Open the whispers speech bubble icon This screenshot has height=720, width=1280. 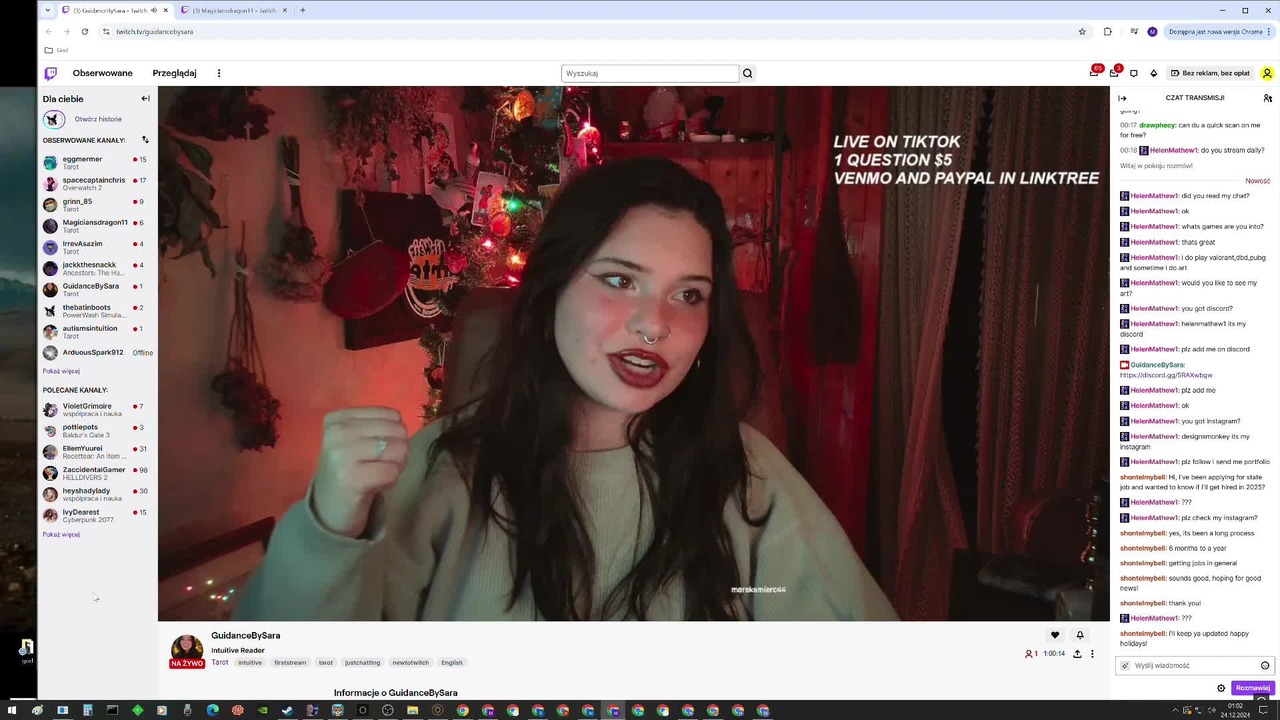click(x=1133, y=73)
